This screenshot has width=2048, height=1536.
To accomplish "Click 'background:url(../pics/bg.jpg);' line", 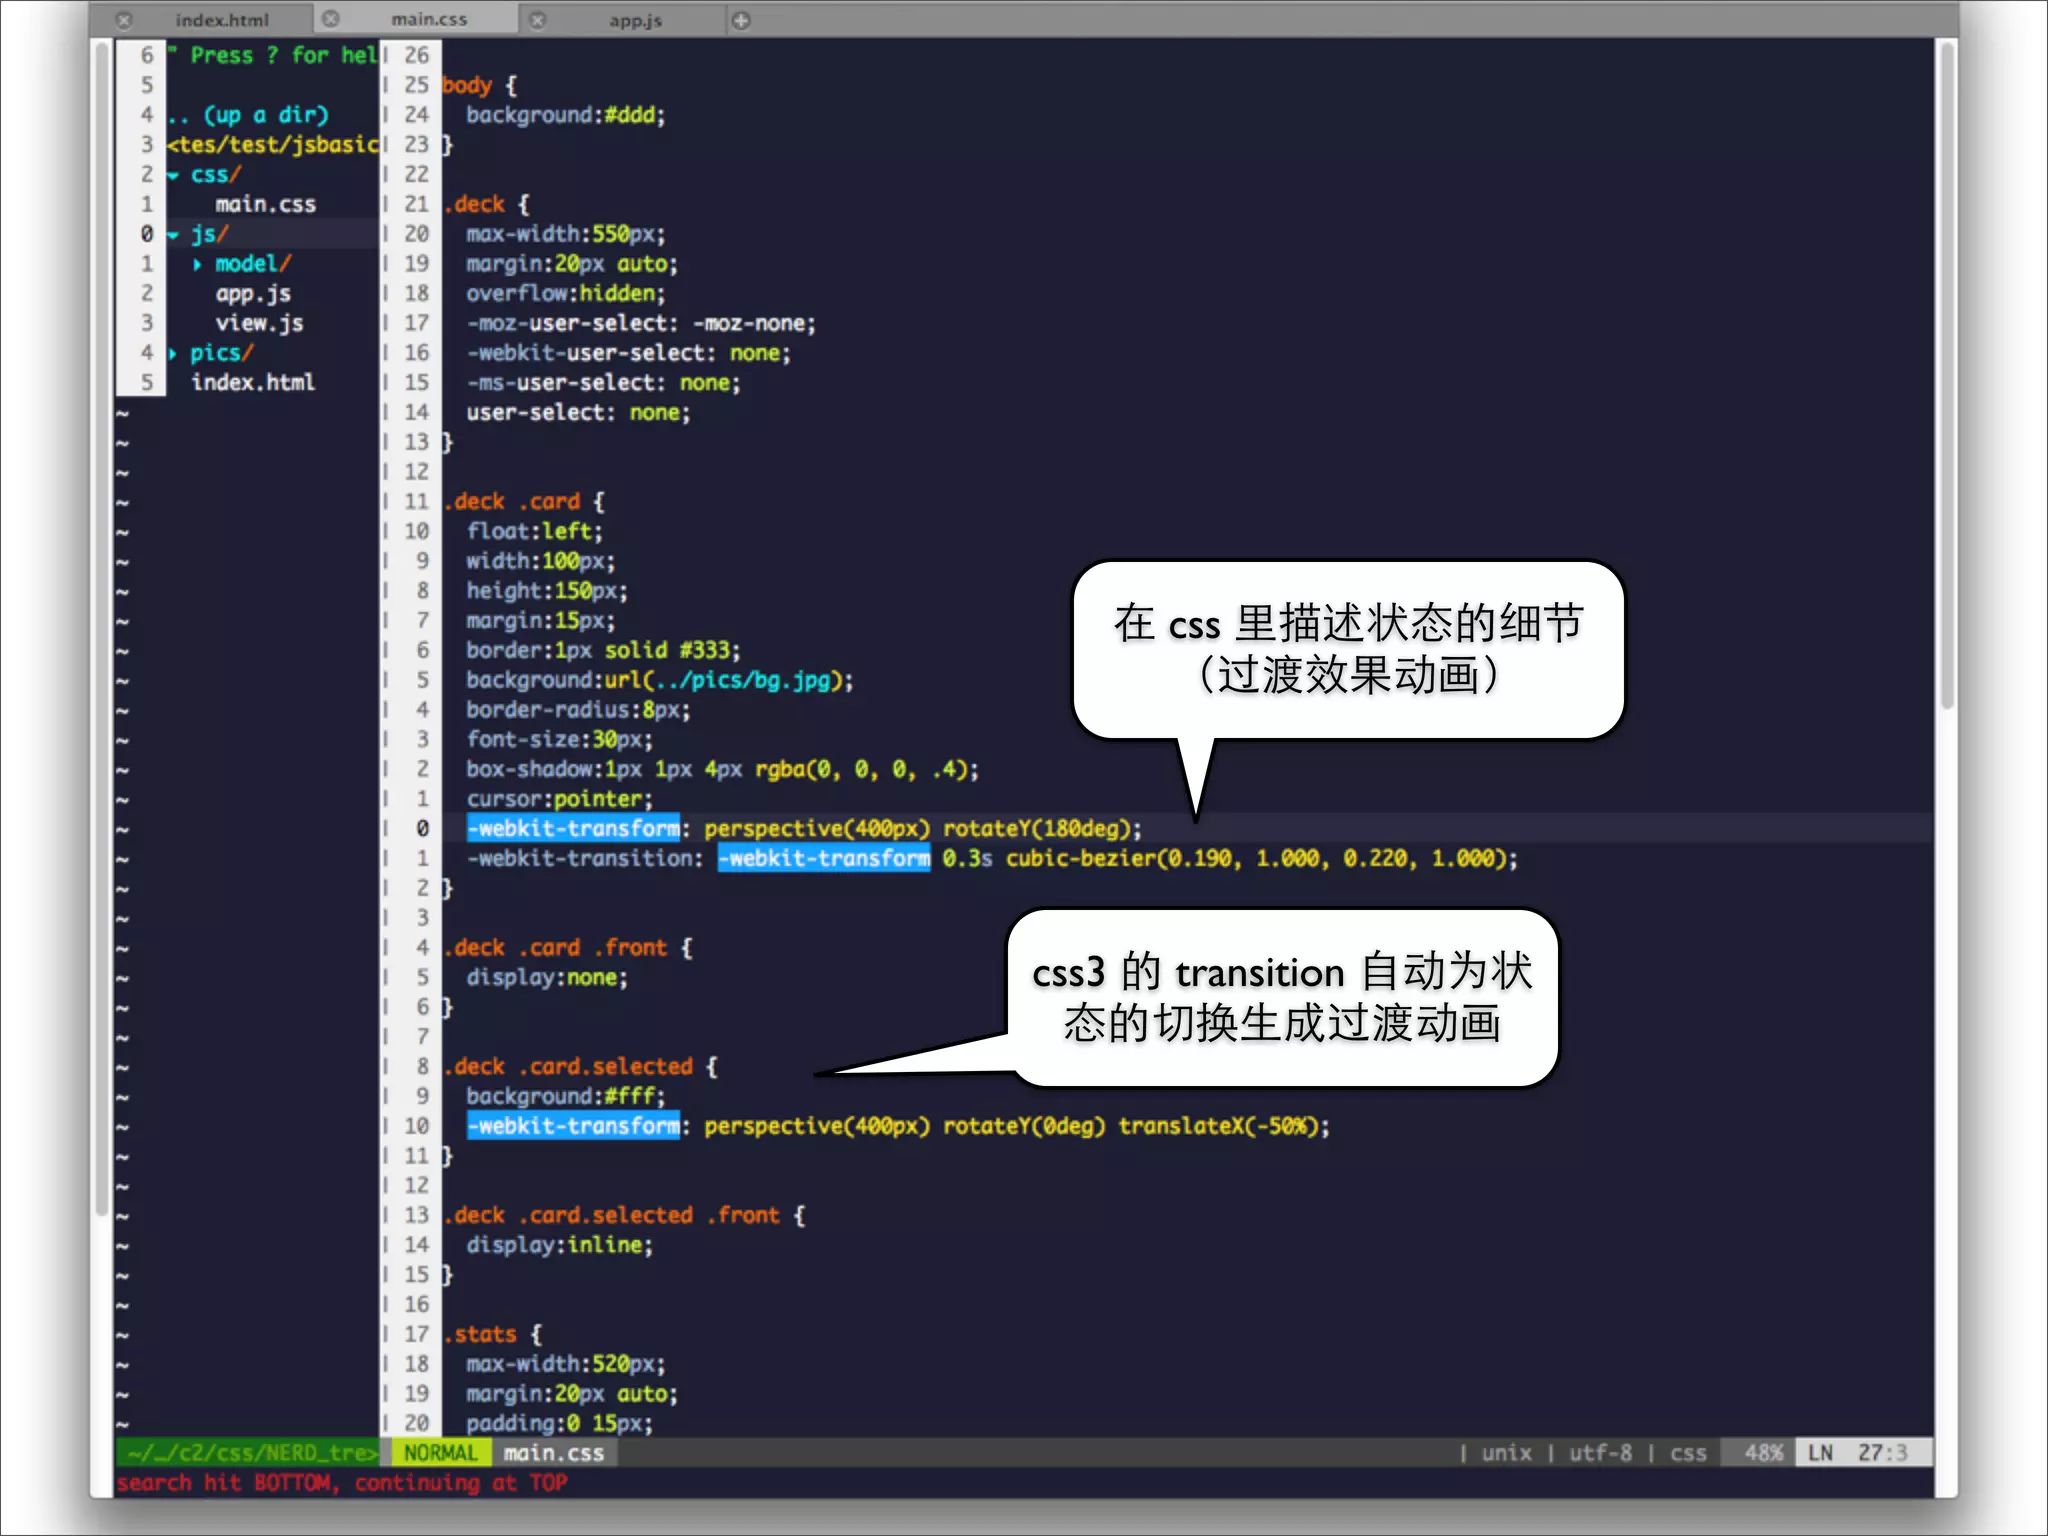I will coord(660,680).
